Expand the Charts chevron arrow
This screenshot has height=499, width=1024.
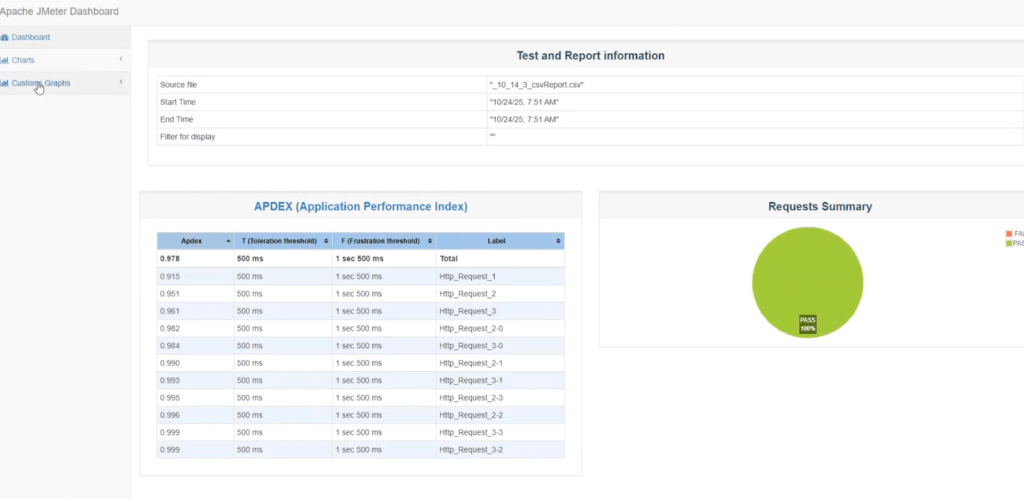click(x=121, y=60)
